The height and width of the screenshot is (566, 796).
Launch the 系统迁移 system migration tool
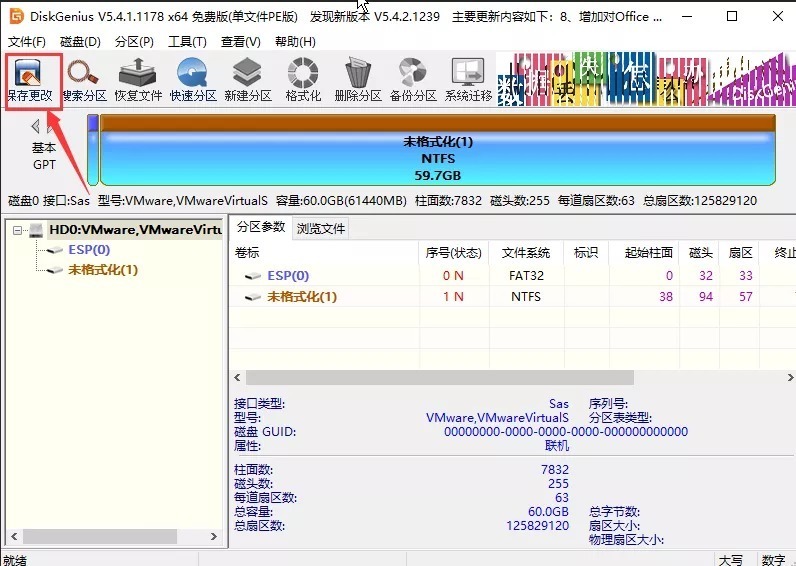[468, 80]
